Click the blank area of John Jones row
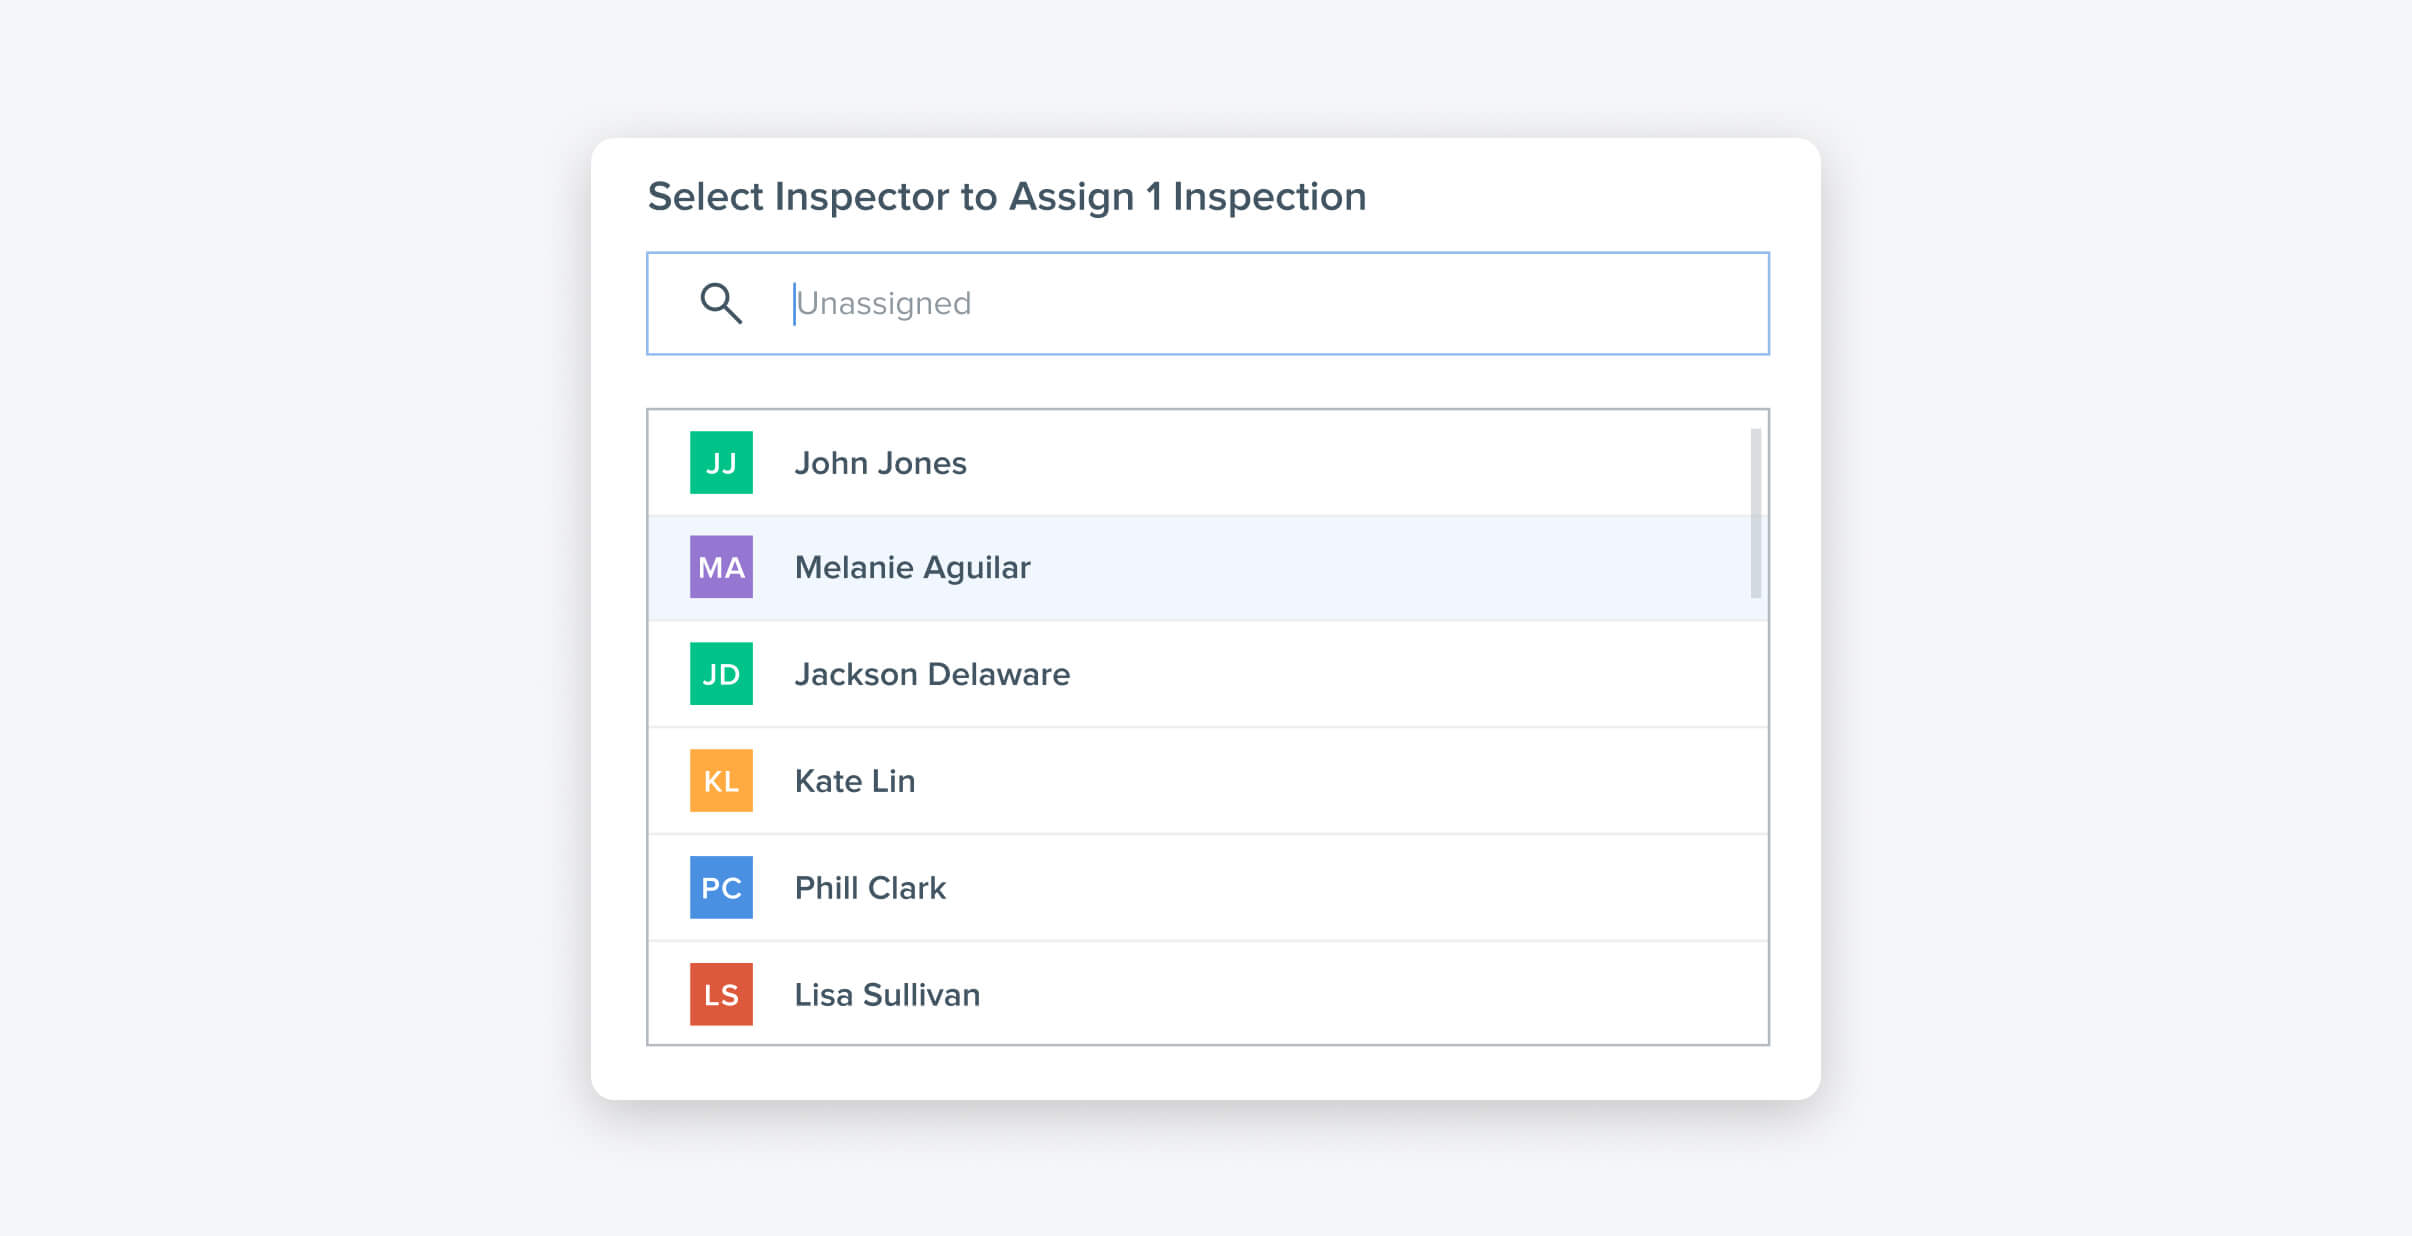Image resolution: width=2412 pixels, height=1236 pixels. tap(1350, 463)
